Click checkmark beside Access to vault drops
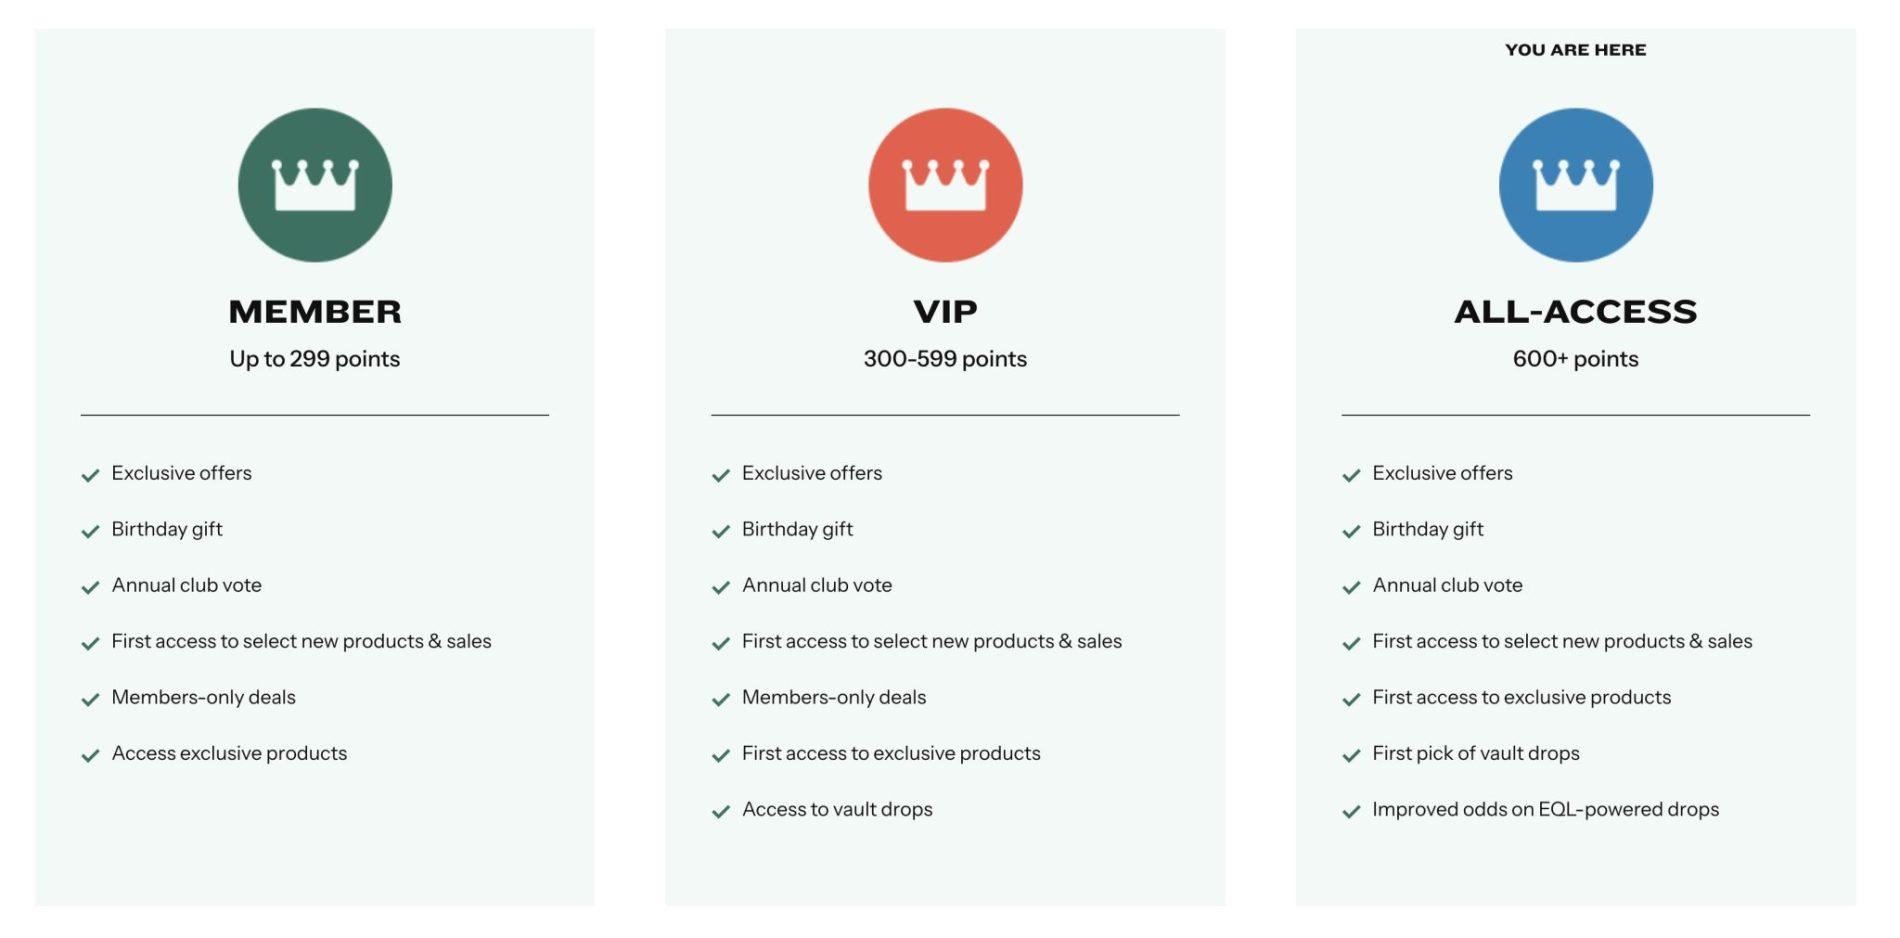 click(x=720, y=811)
